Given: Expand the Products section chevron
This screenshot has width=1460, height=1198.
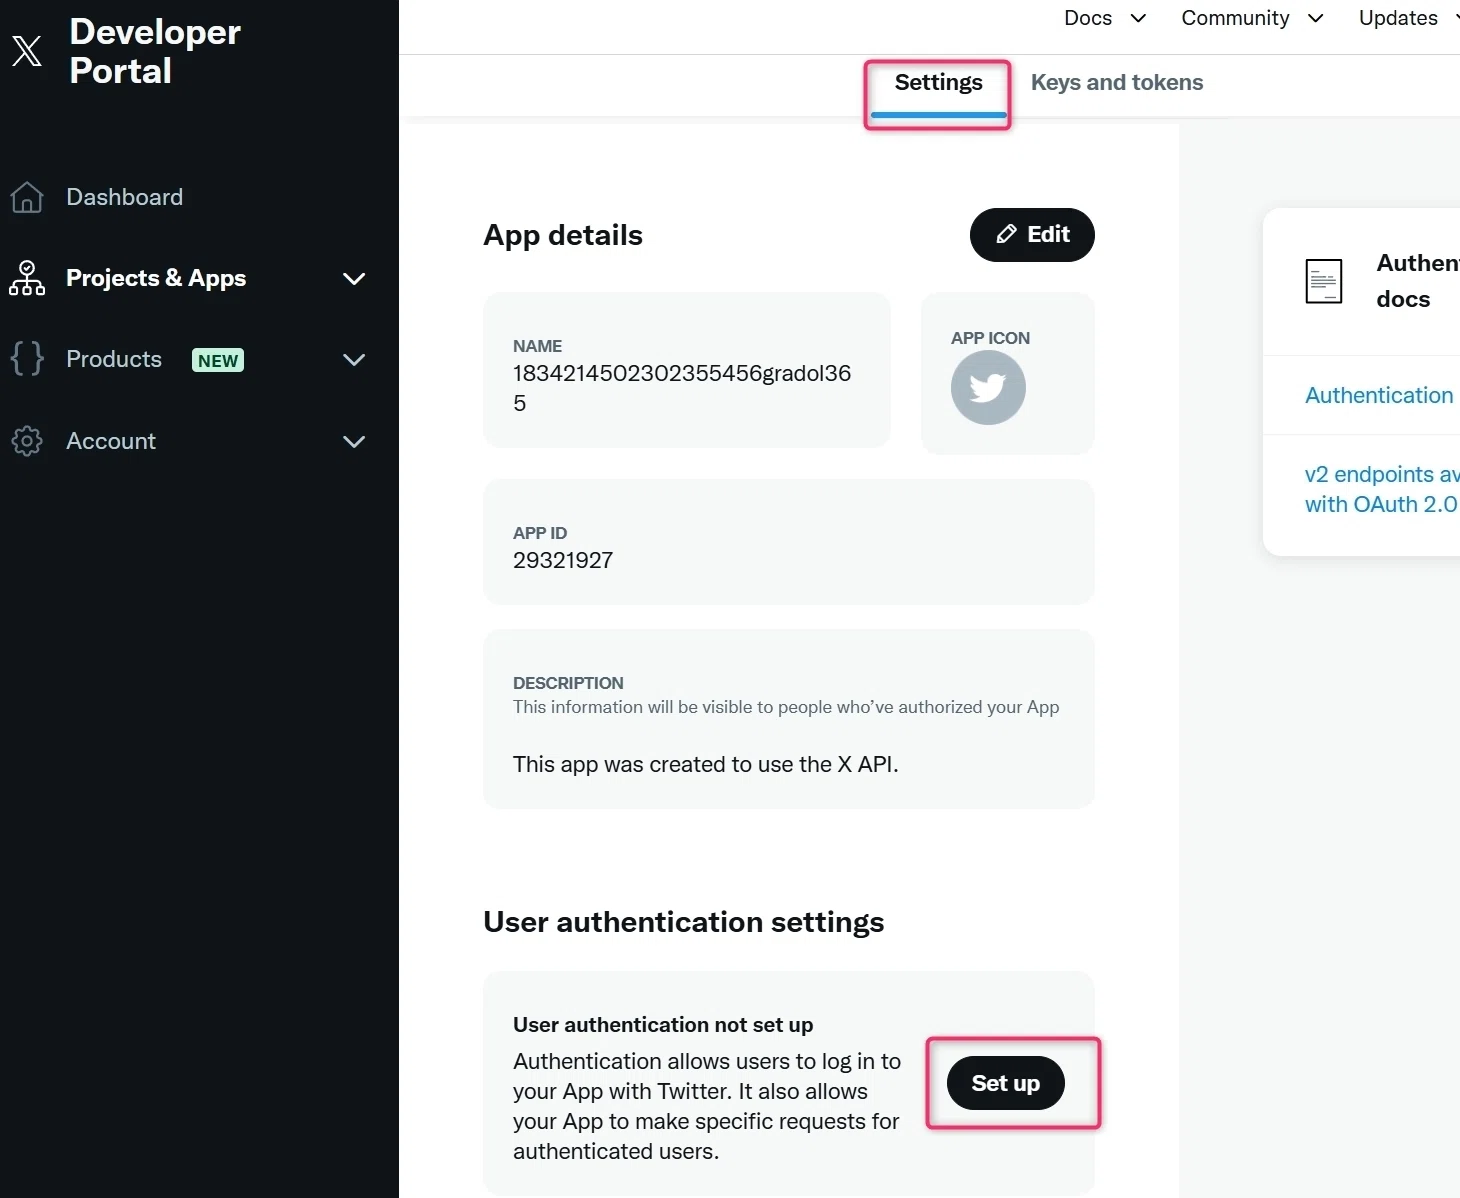Looking at the screenshot, I should point(354,359).
